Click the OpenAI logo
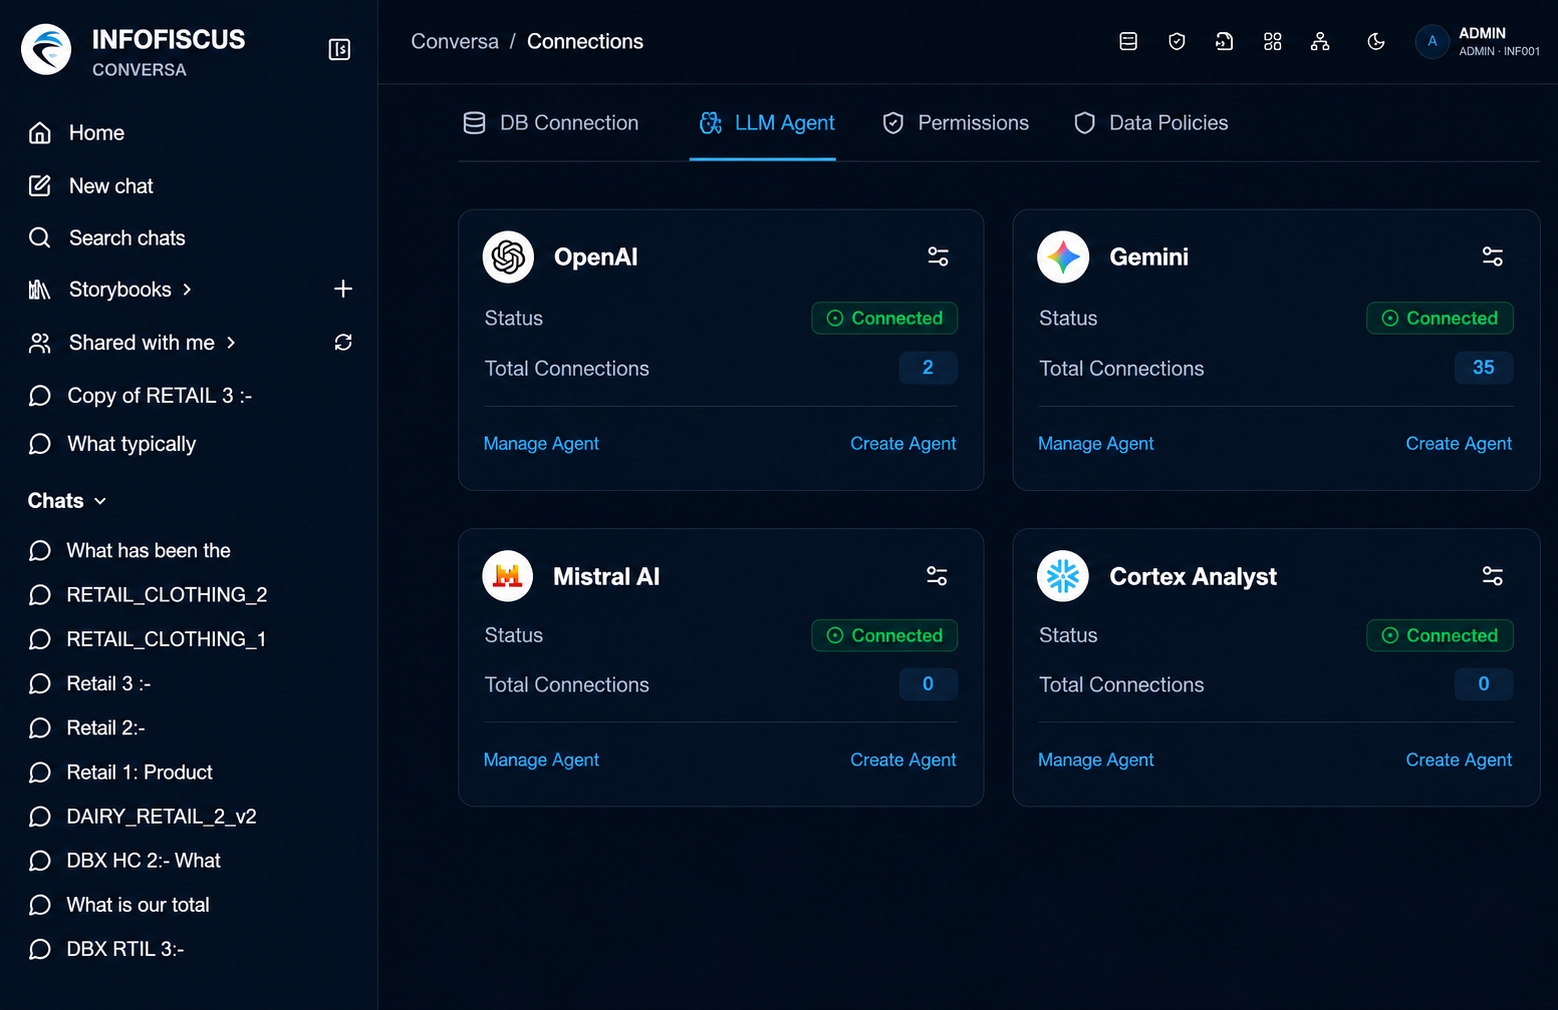This screenshot has width=1558, height=1010. [508, 257]
